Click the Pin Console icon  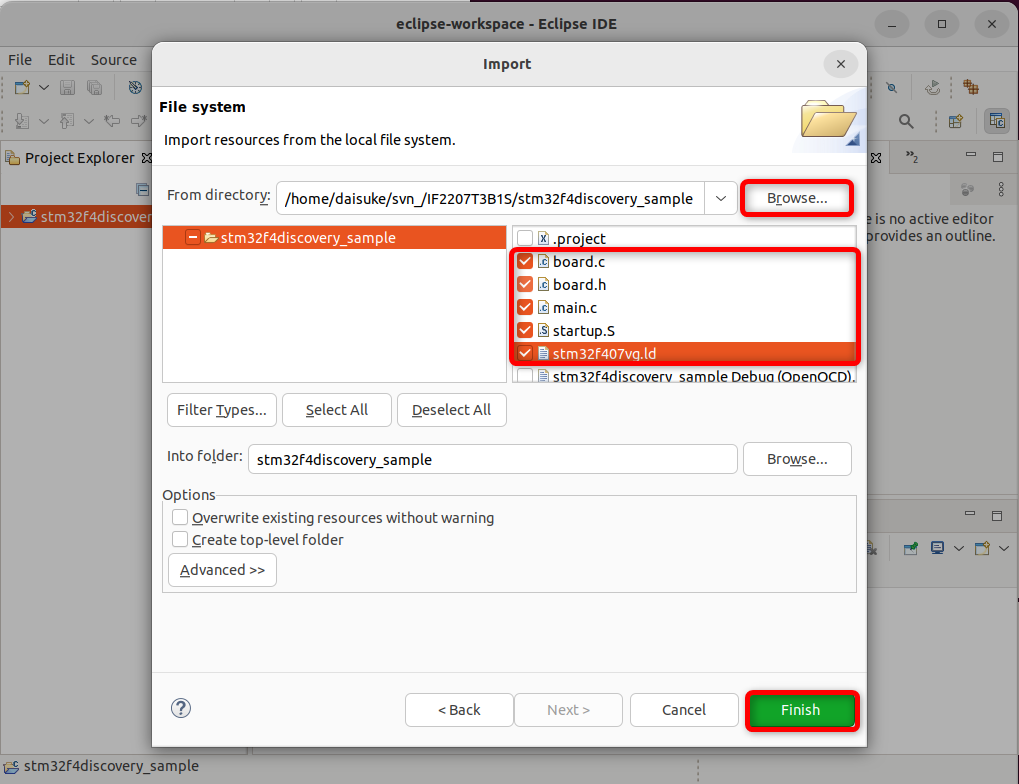(x=910, y=549)
